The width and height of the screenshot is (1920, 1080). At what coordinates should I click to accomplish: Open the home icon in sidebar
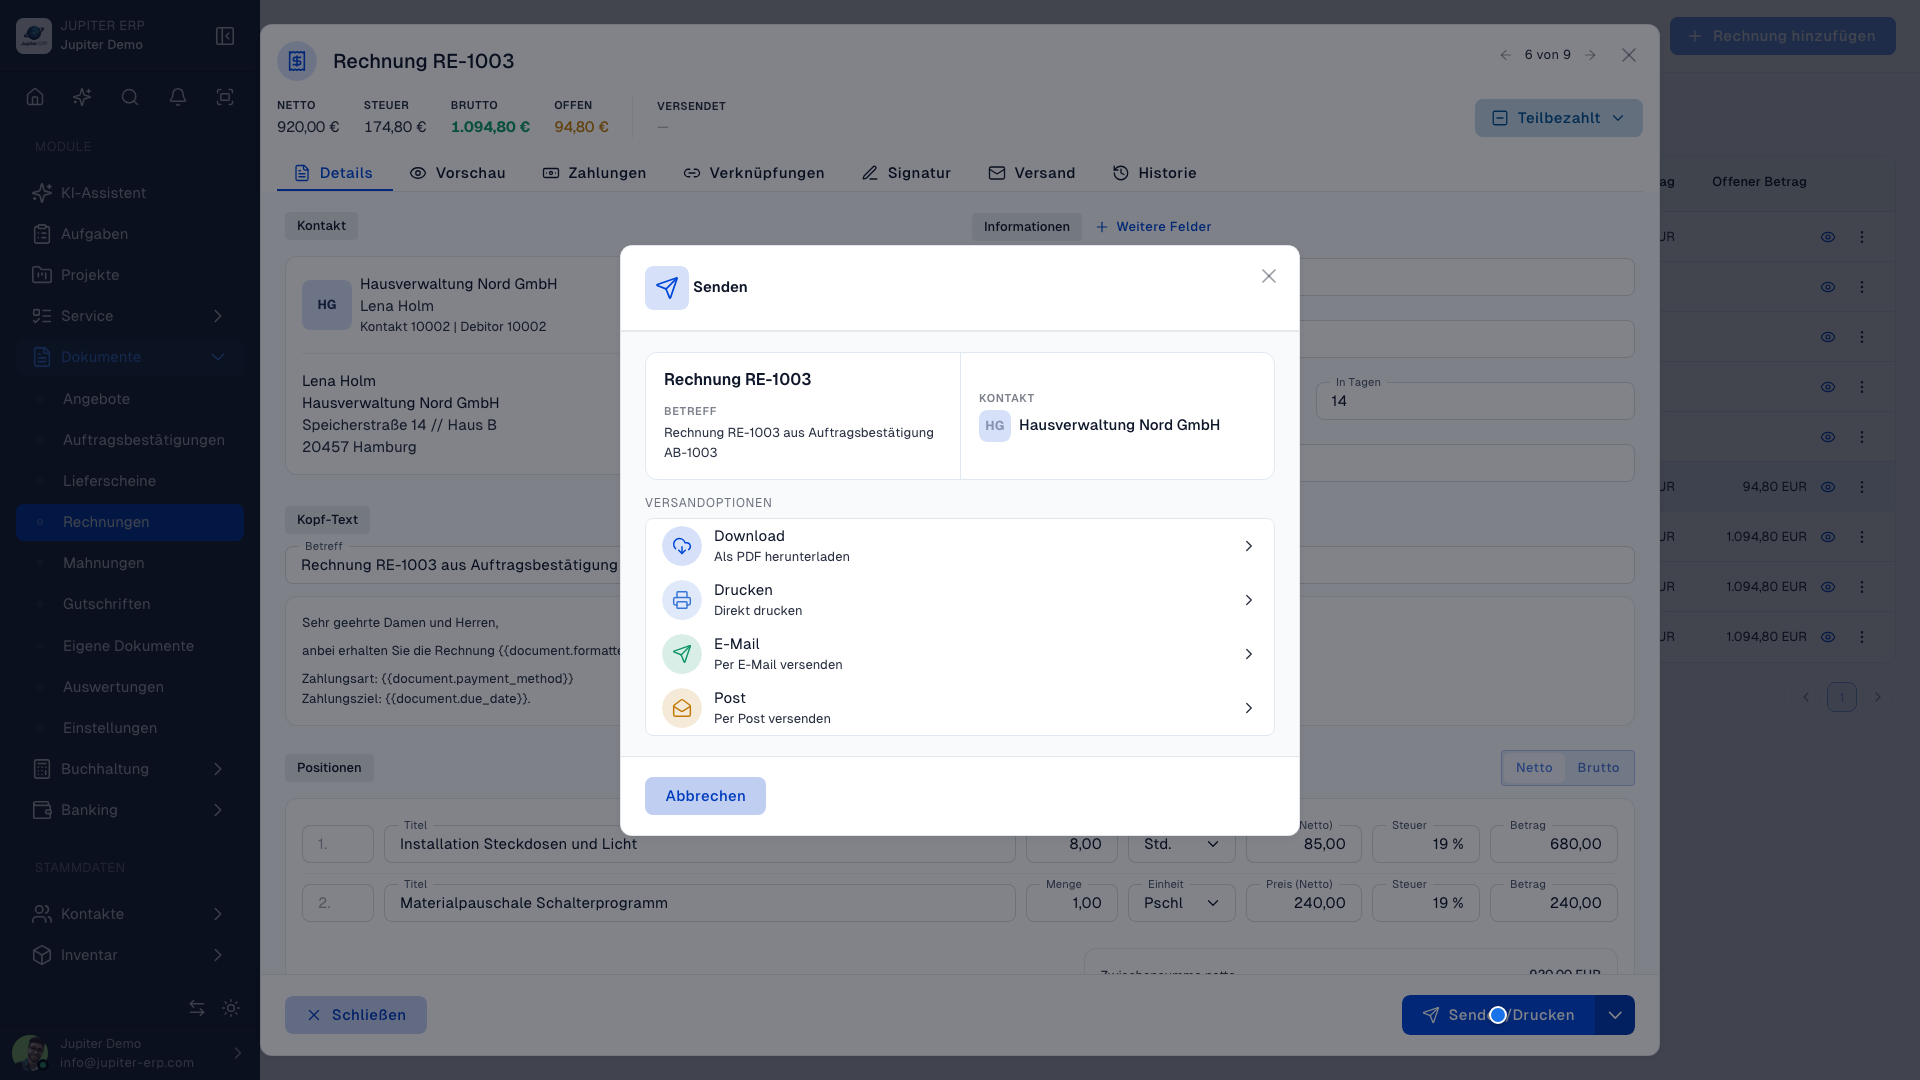(35, 97)
